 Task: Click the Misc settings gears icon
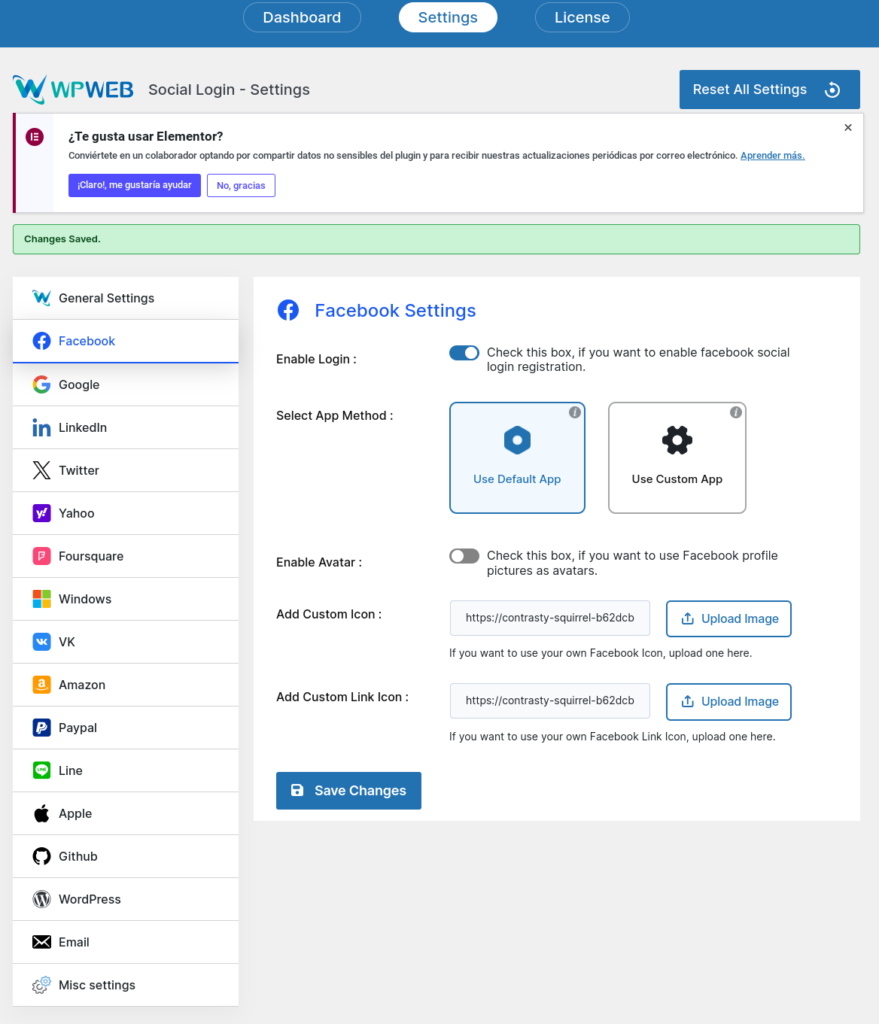click(42, 985)
